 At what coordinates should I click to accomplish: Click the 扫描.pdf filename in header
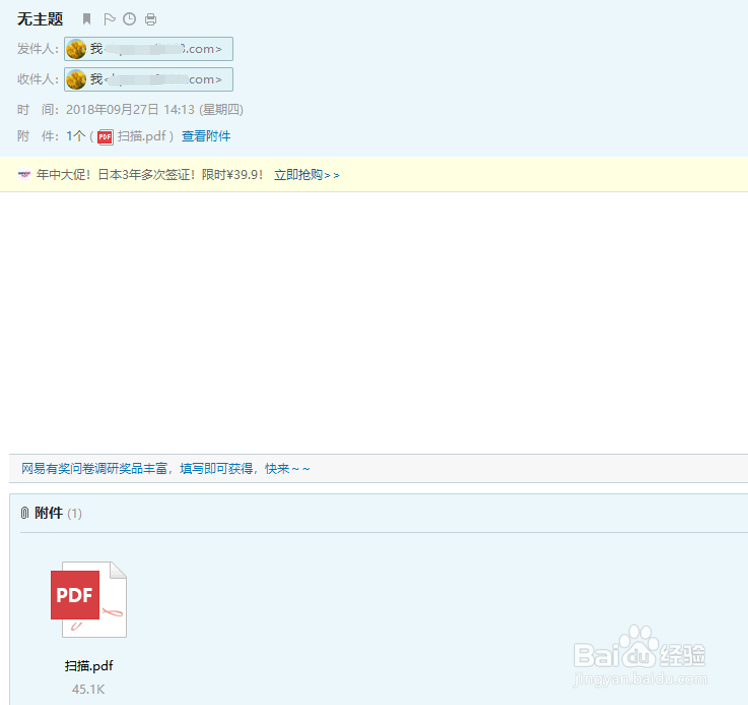[142, 136]
